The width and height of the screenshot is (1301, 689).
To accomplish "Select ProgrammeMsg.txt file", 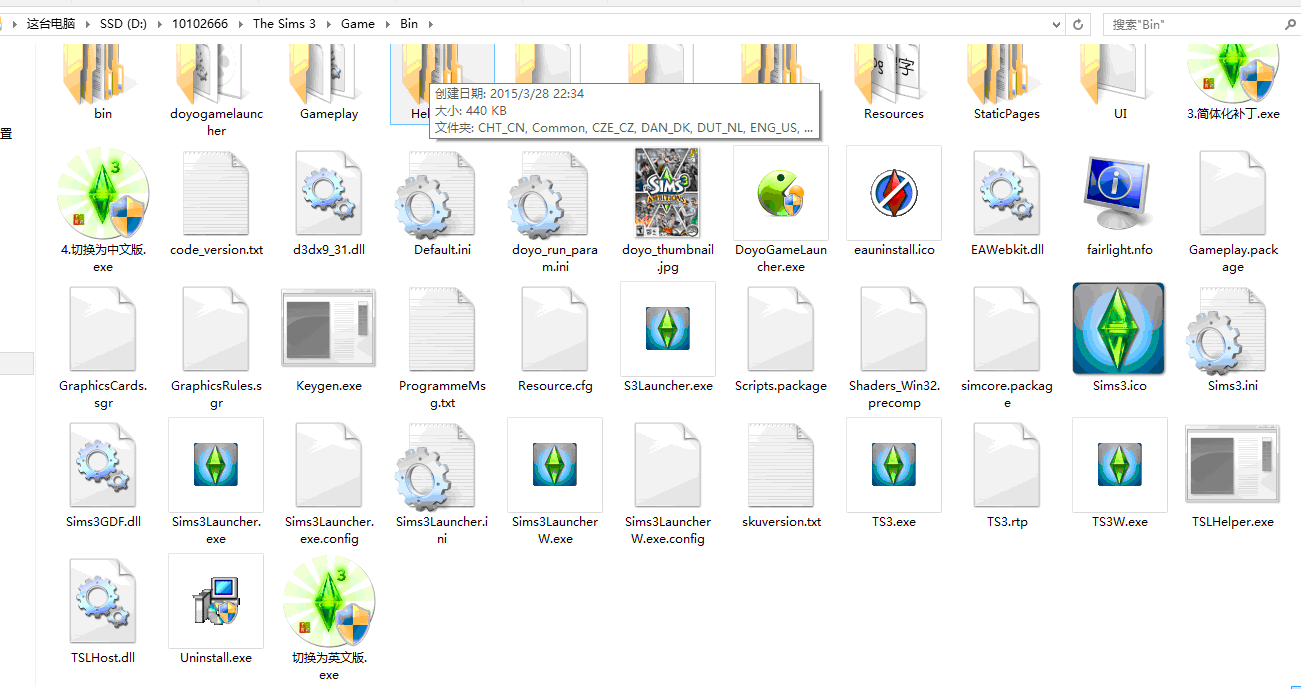I will click(442, 347).
